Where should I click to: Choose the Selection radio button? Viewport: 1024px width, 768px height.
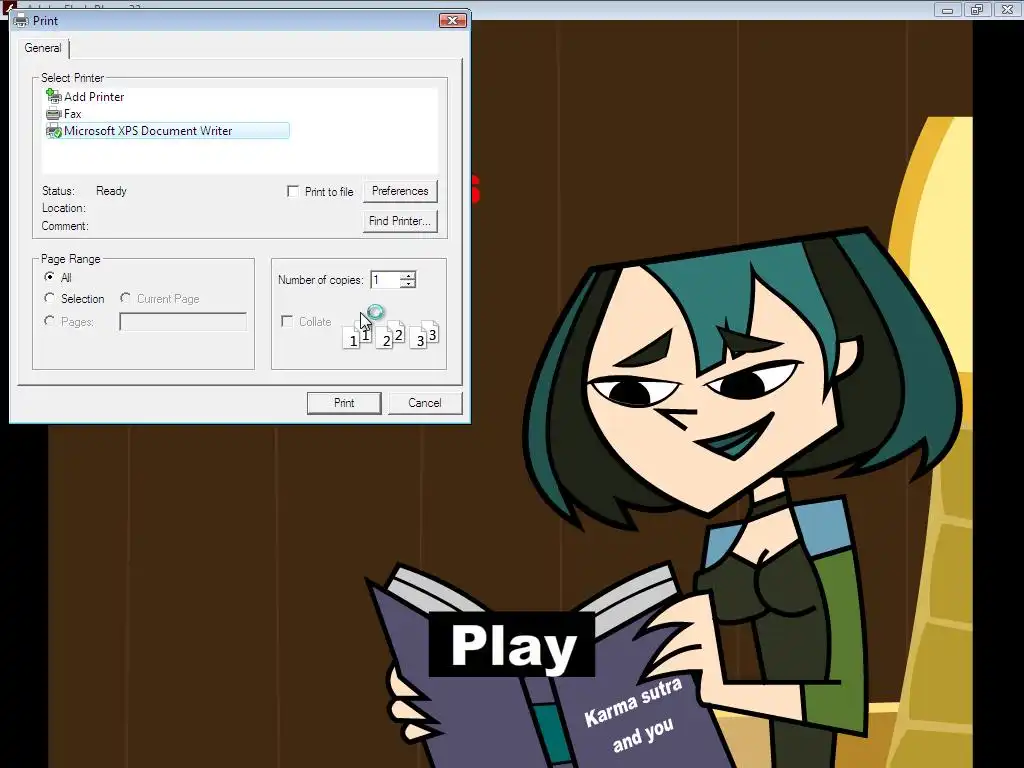(49, 298)
